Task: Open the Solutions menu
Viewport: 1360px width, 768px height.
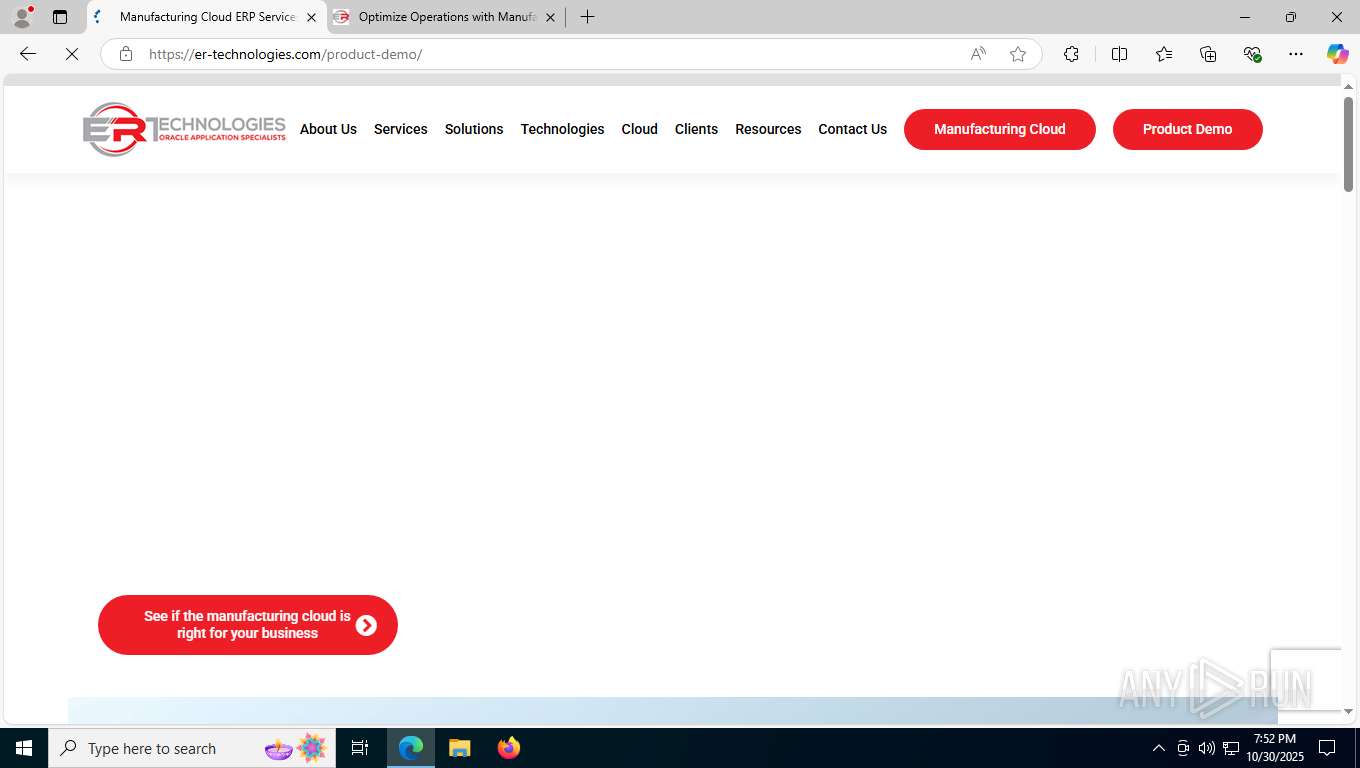Action: point(474,129)
